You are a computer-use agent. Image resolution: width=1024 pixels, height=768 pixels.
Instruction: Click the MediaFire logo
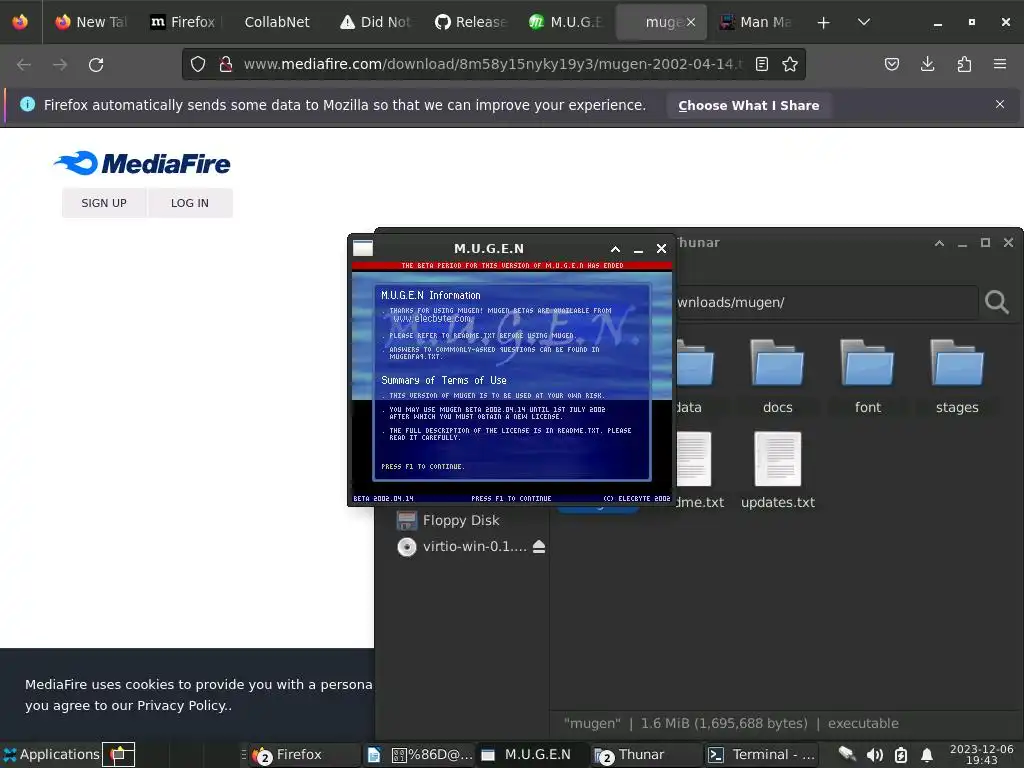tap(142, 163)
